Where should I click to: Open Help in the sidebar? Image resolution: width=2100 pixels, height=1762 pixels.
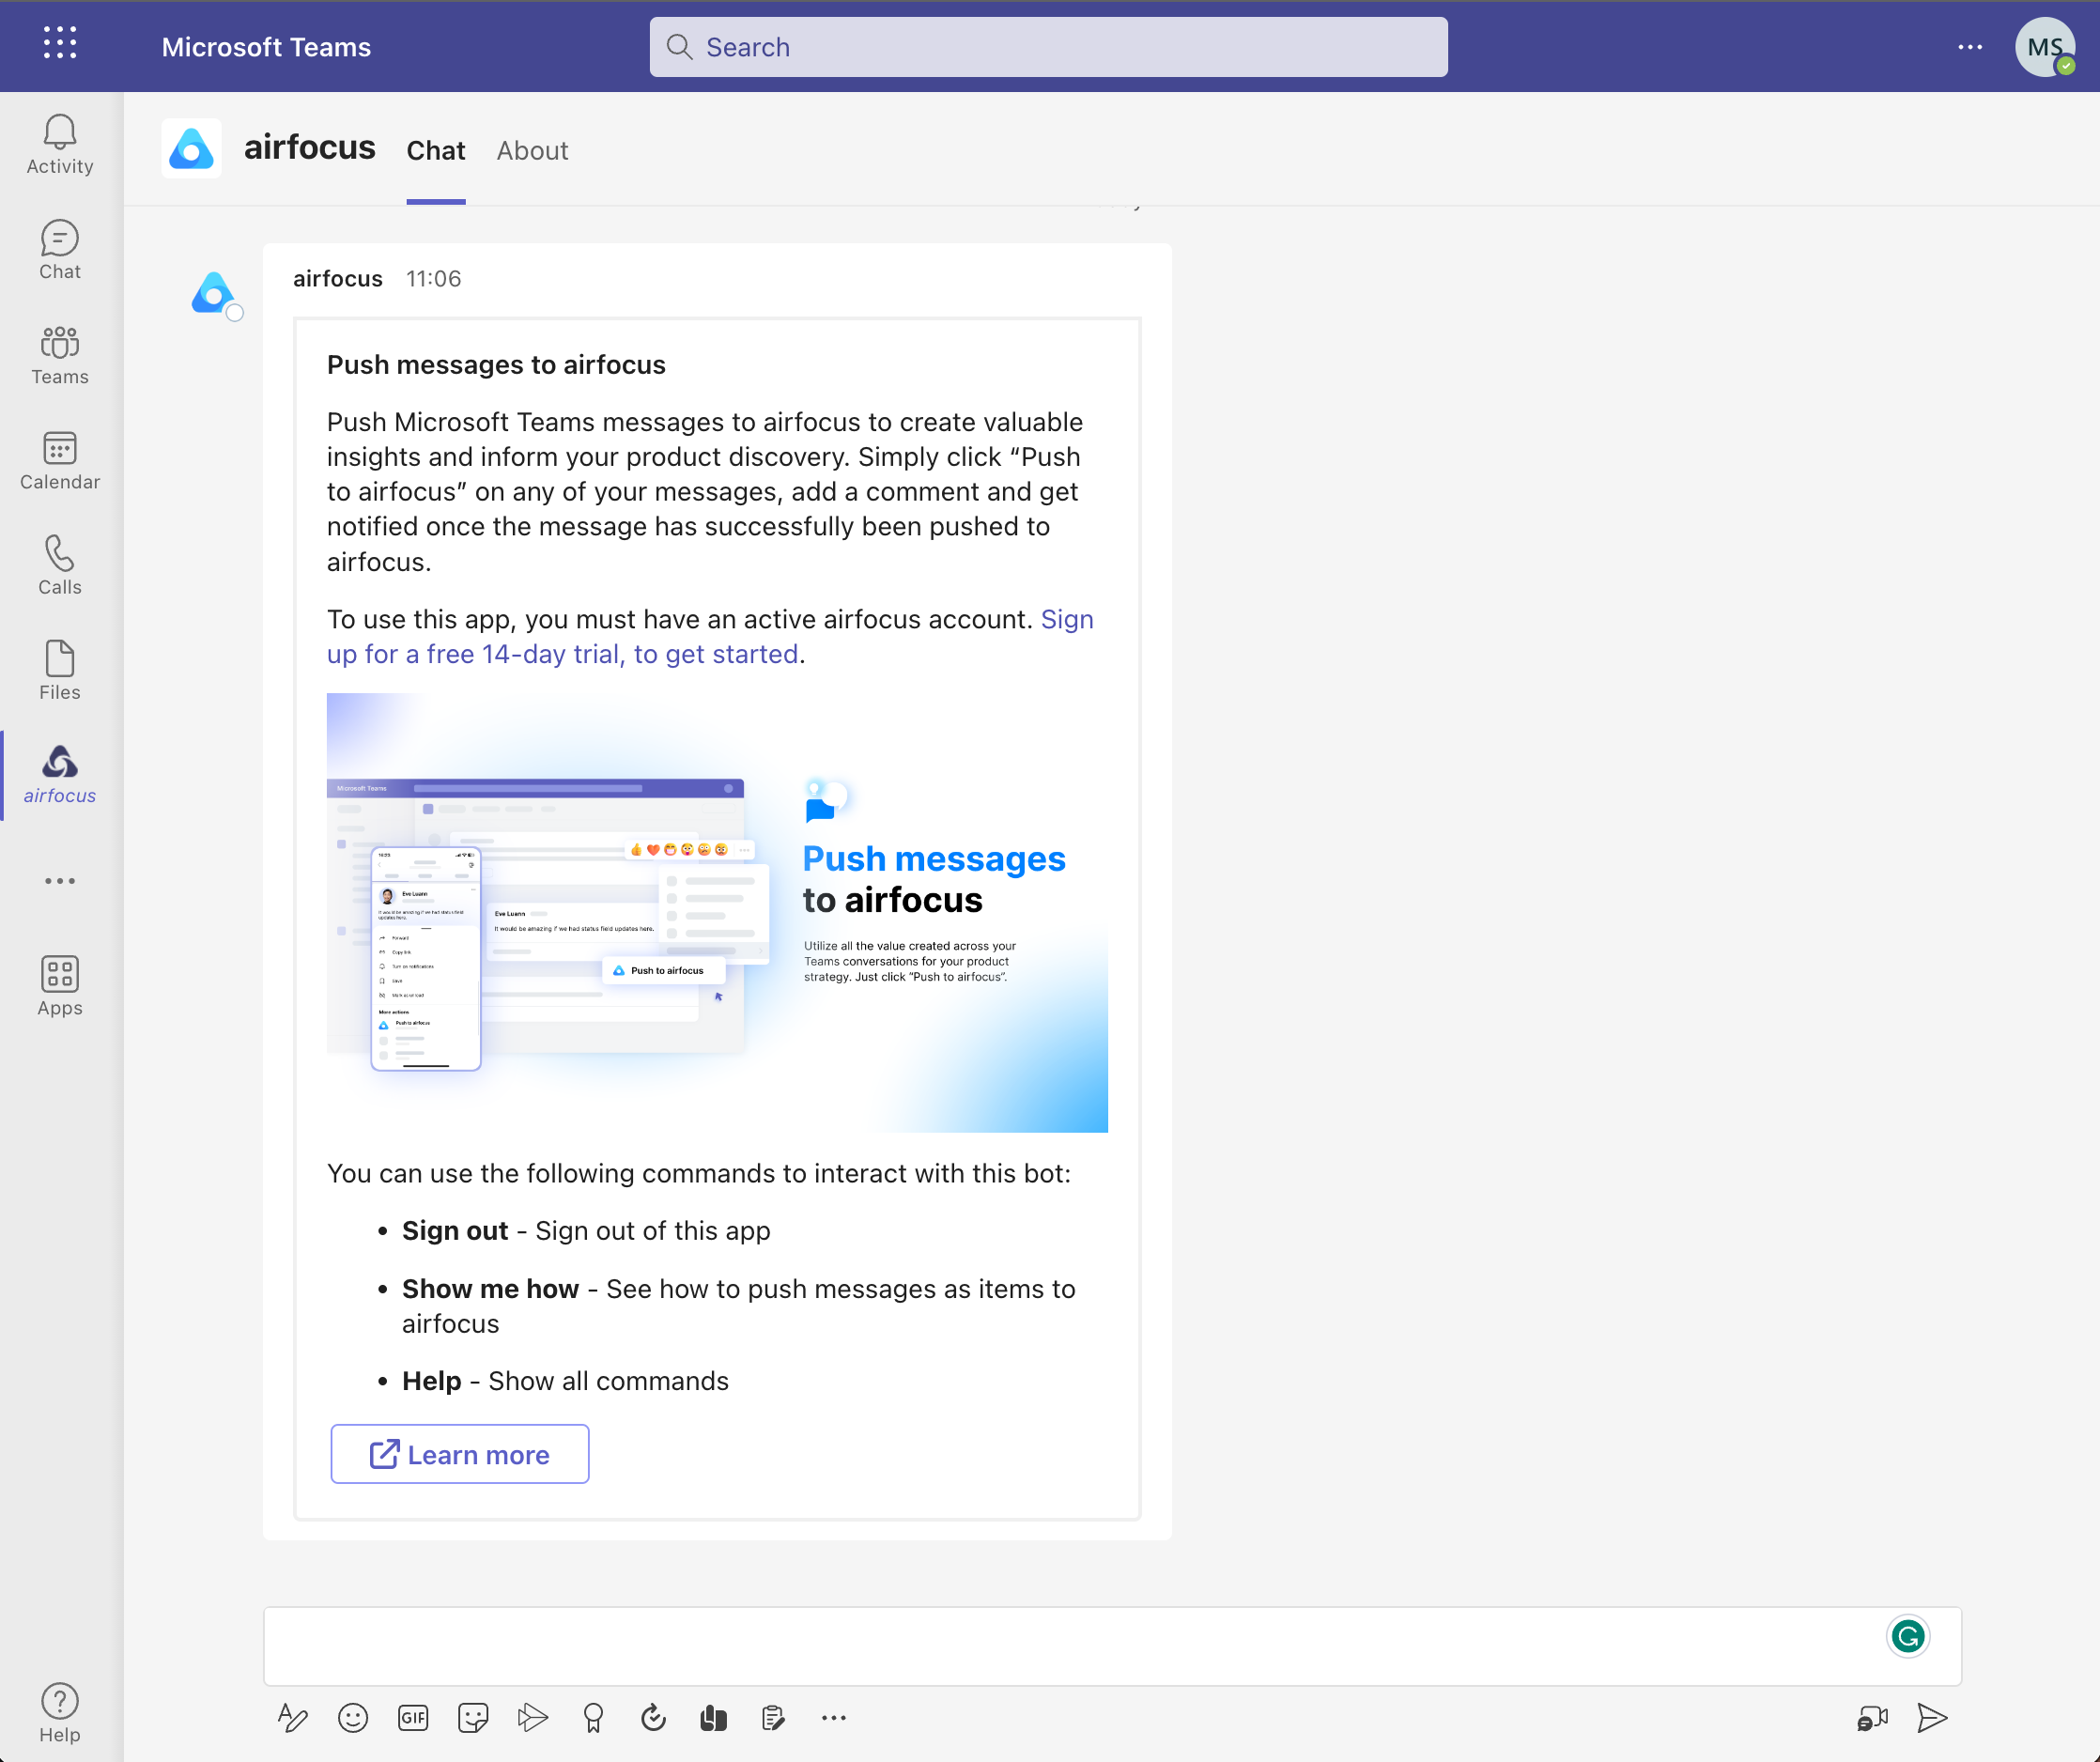(60, 1713)
